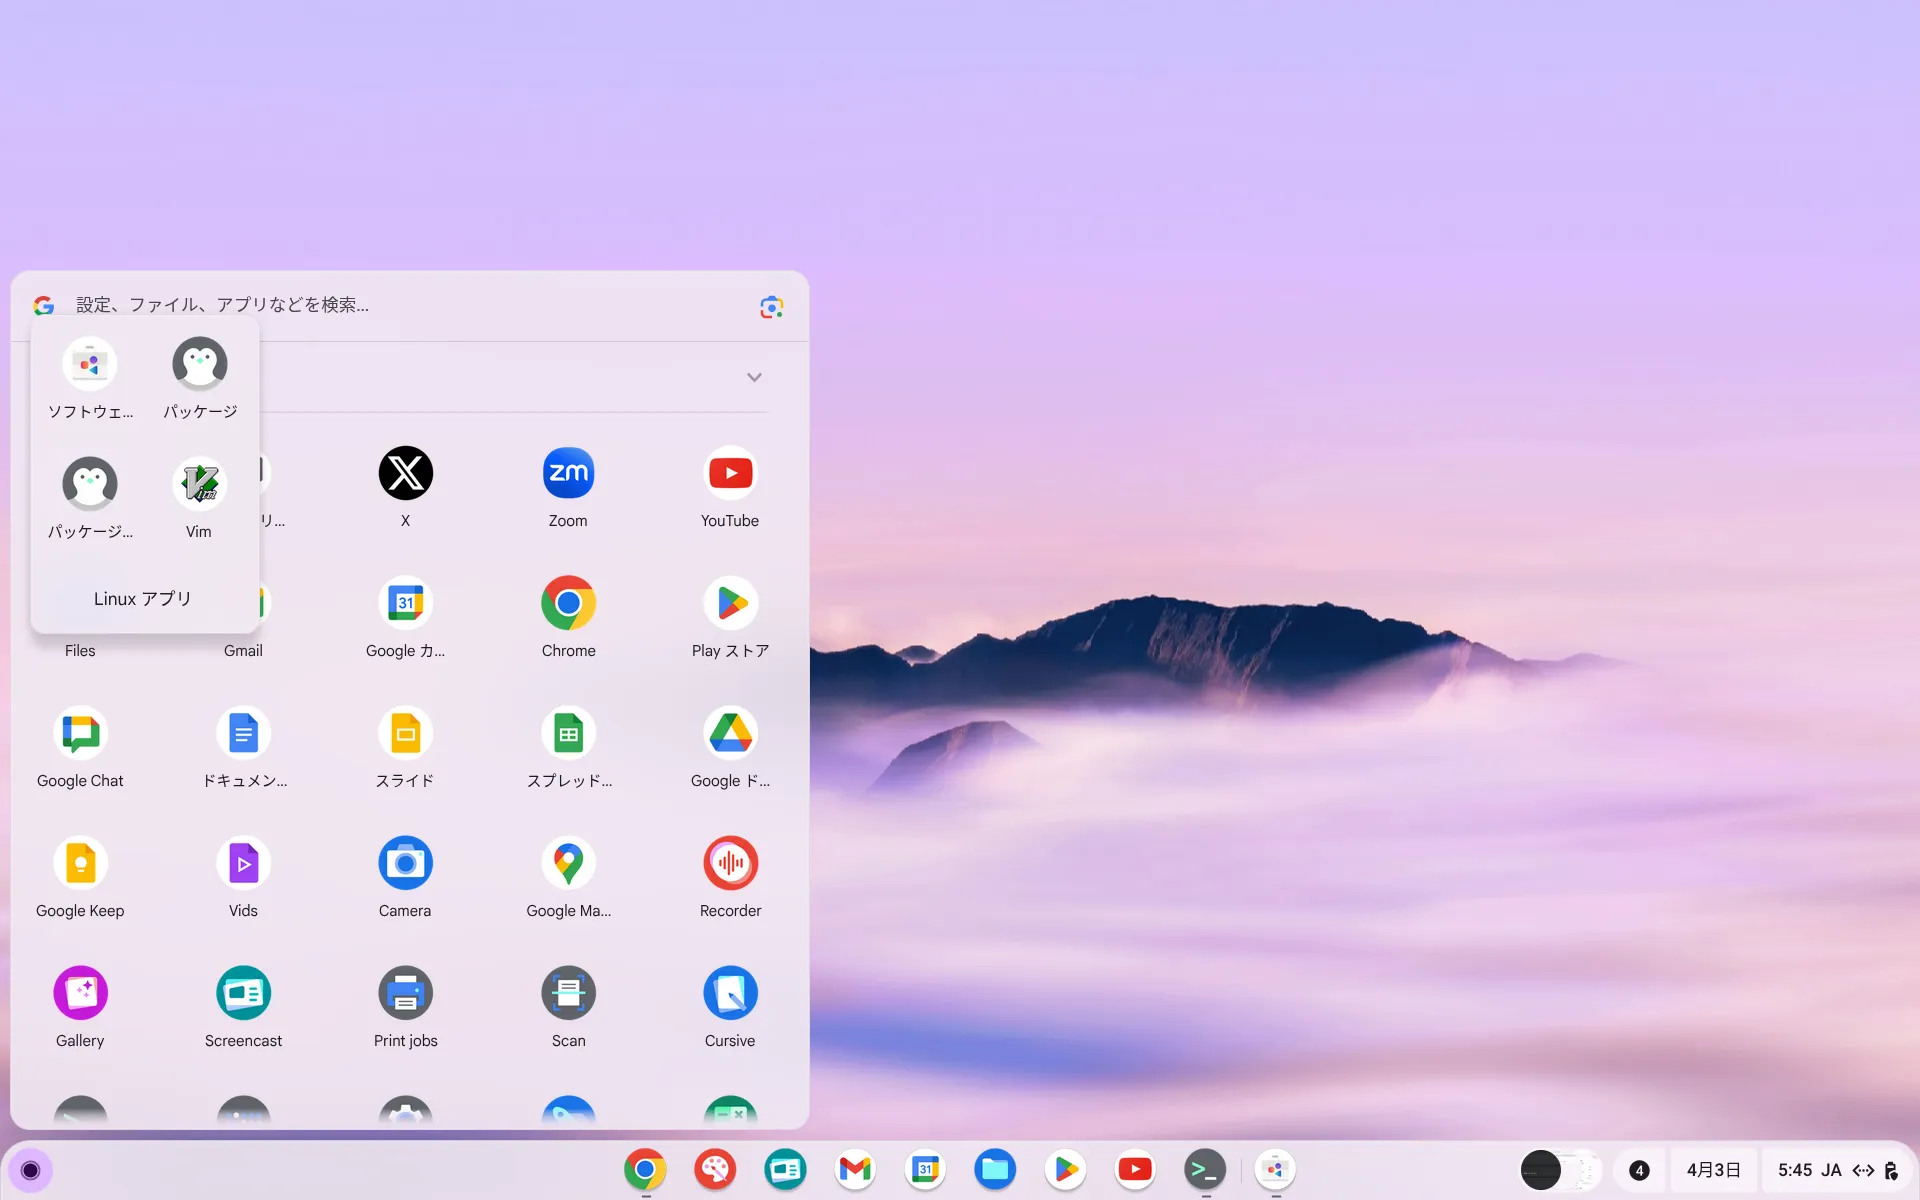Image resolution: width=1920 pixels, height=1200 pixels.
Task: Open Screencast from the shelf
Action: click(785, 1169)
